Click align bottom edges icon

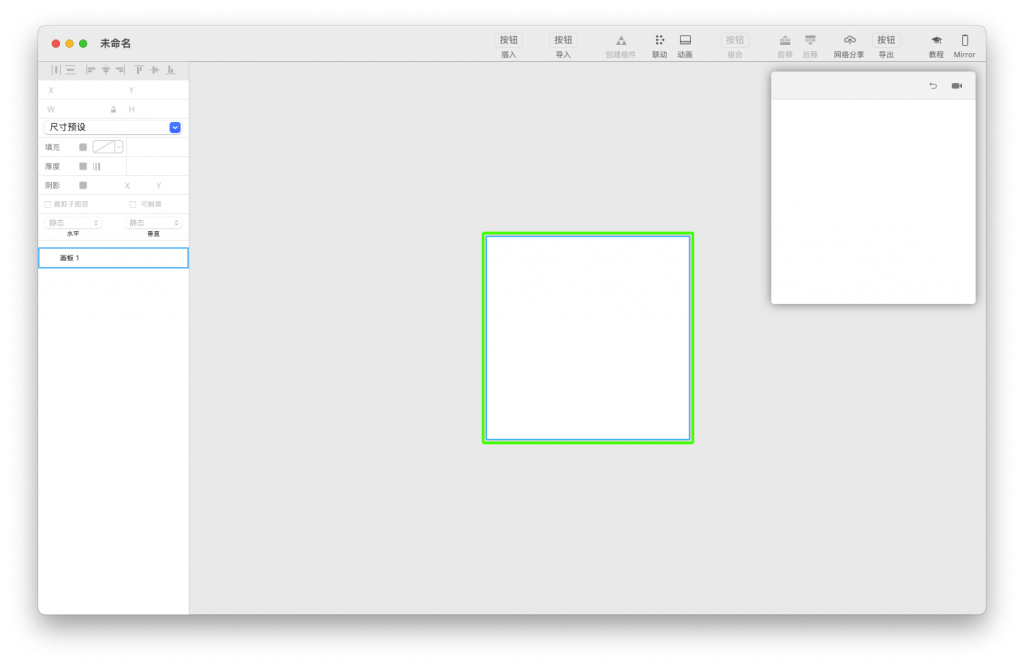(170, 70)
